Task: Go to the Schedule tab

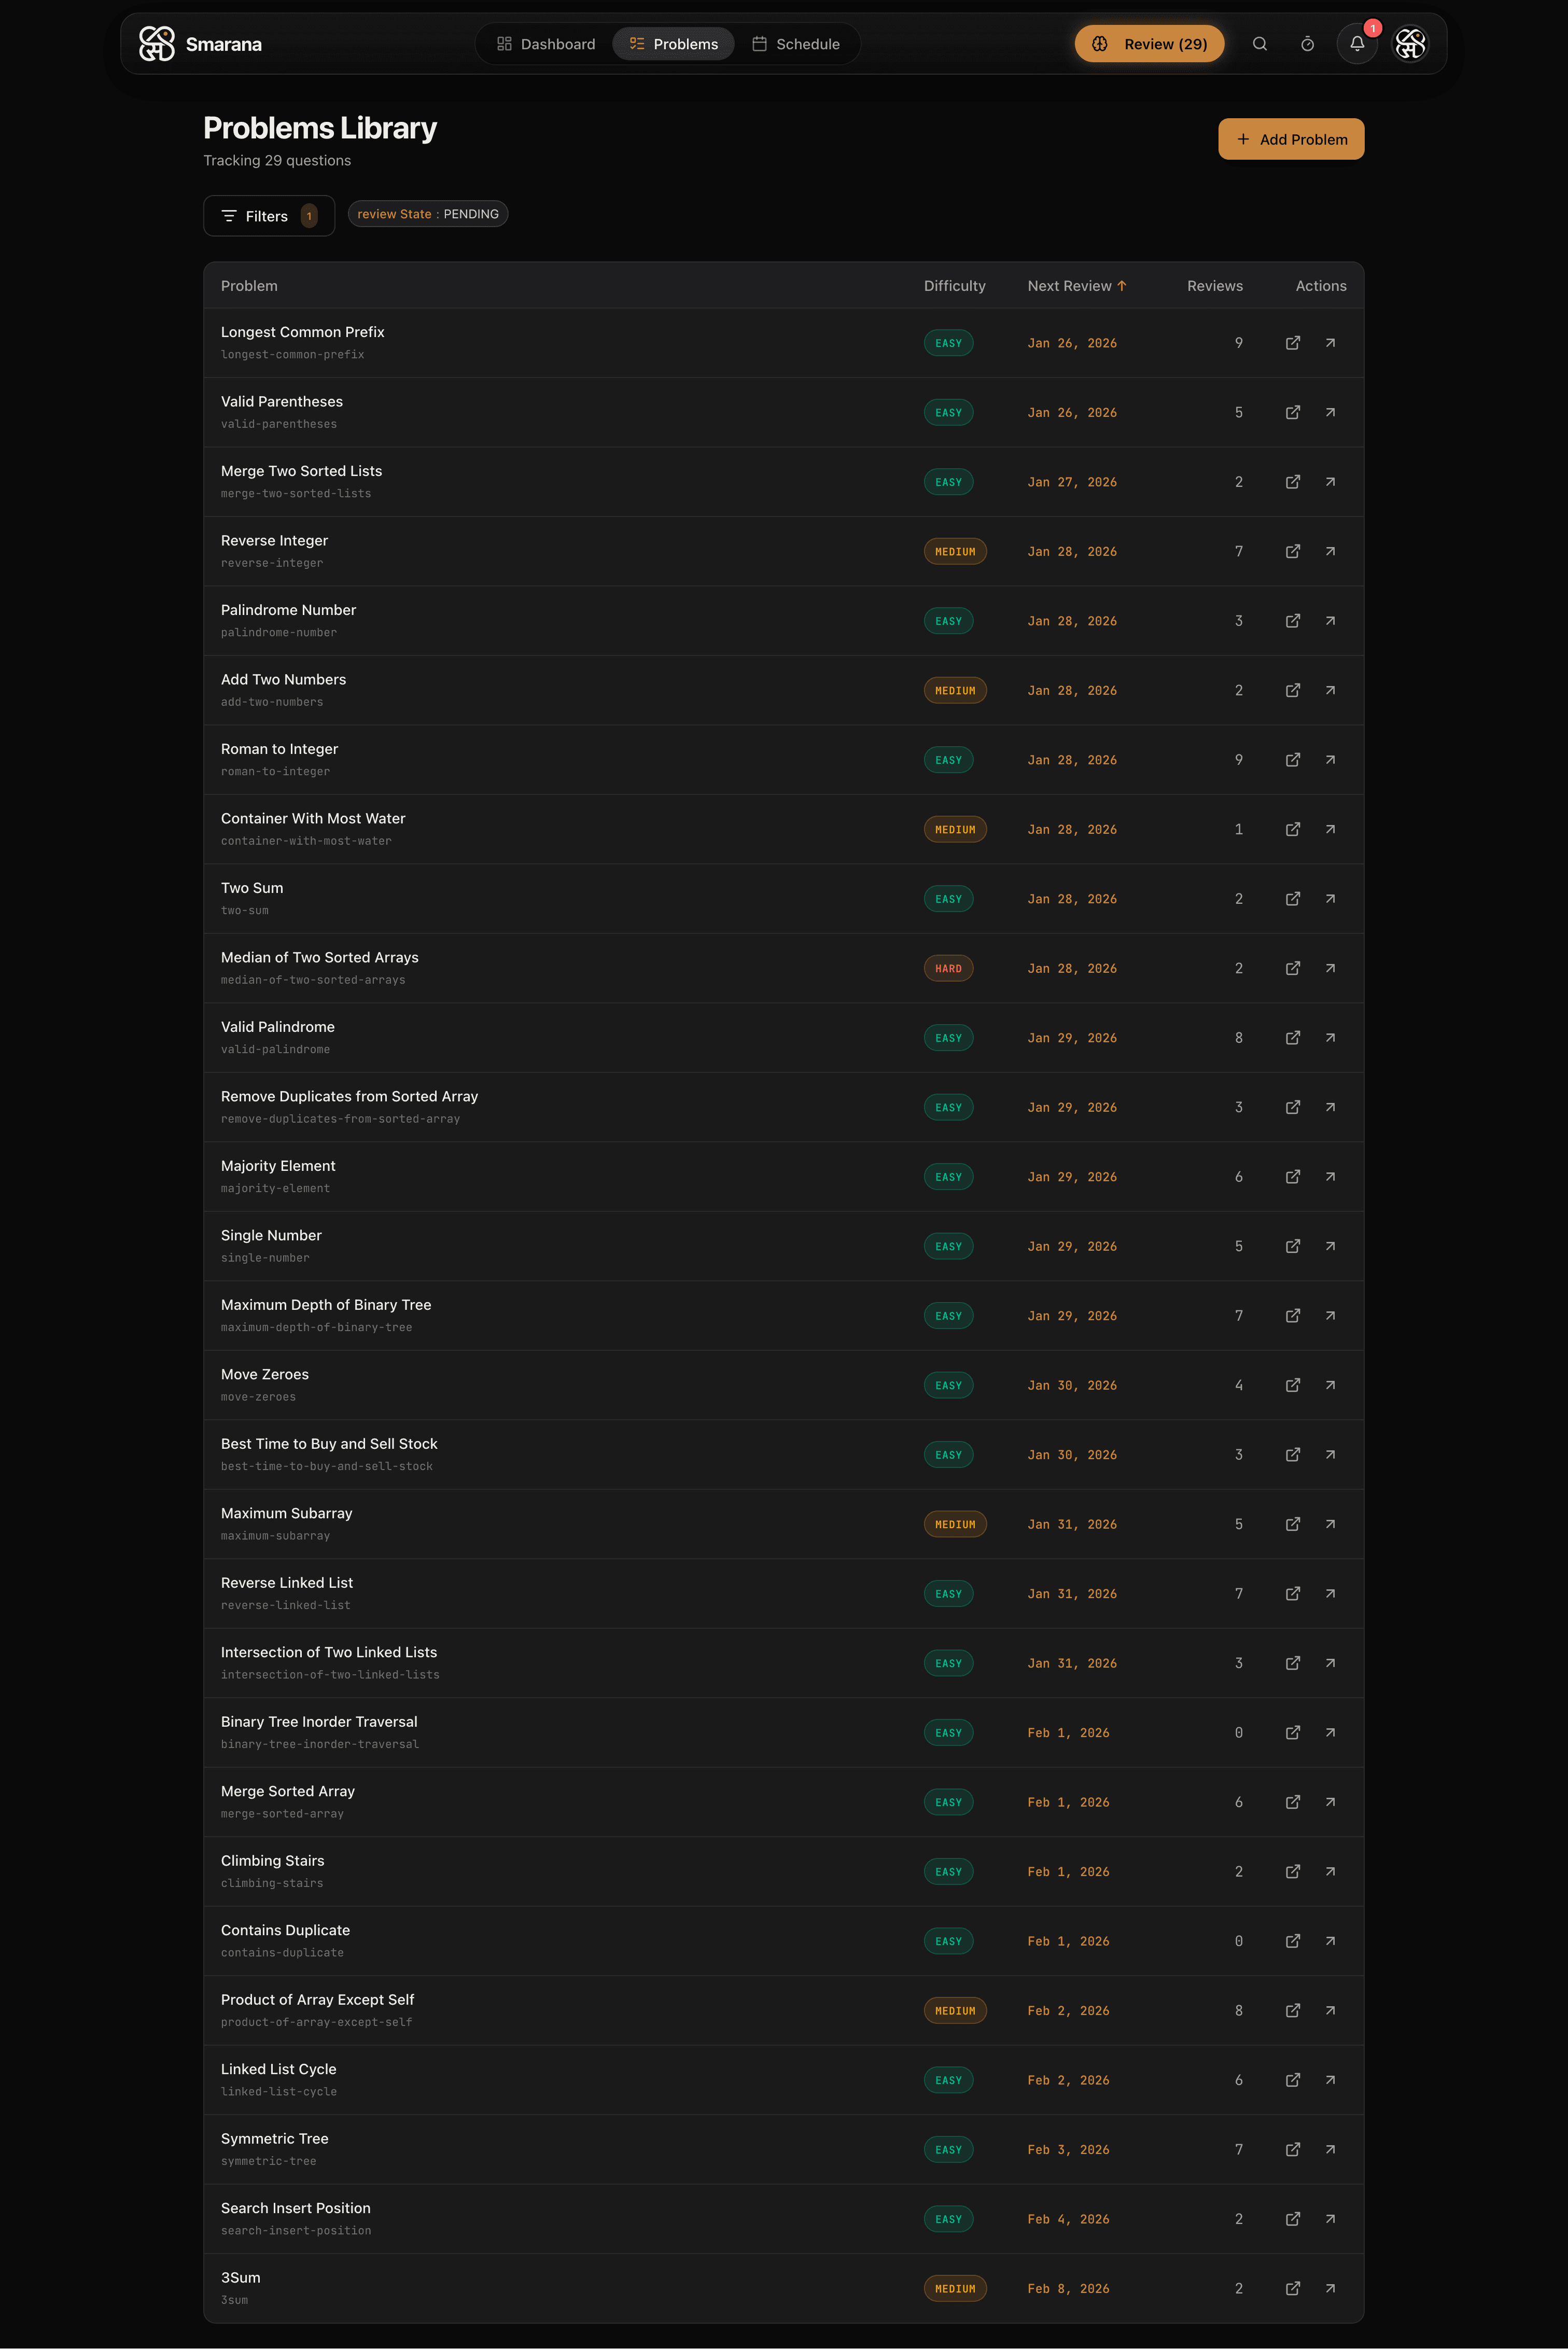Action: [796, 44]
